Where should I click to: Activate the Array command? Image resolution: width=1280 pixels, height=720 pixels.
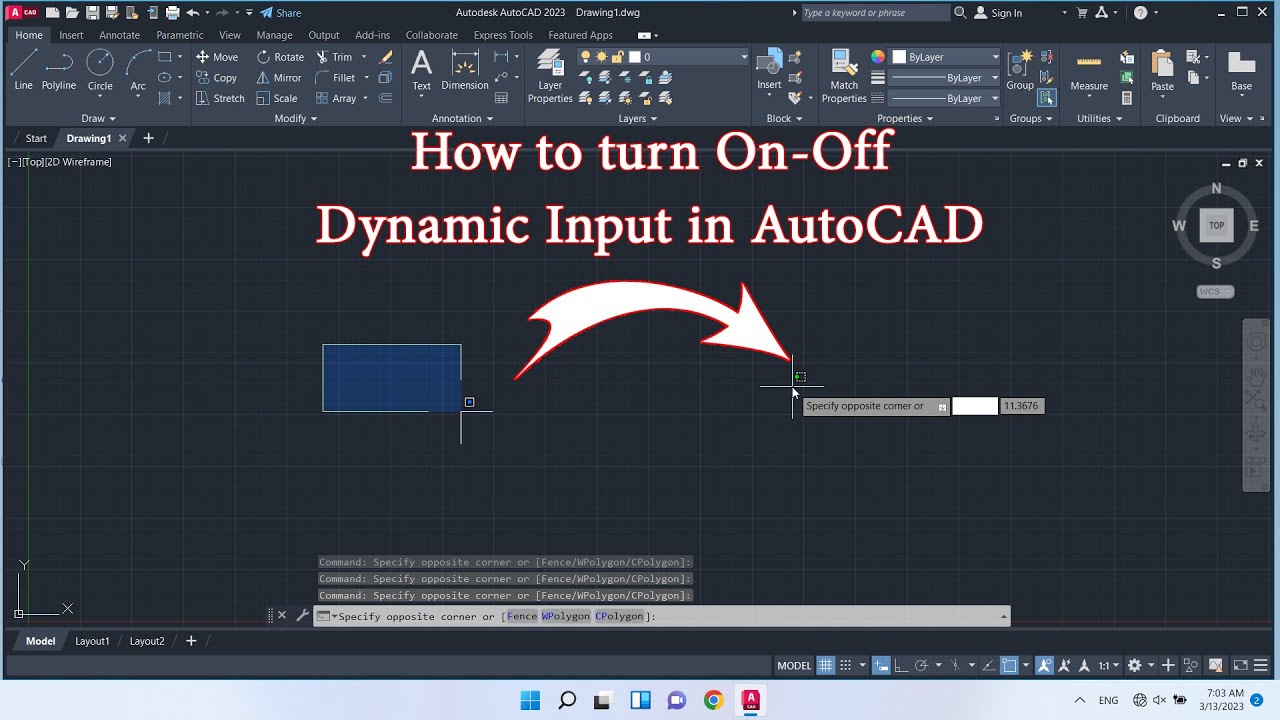click(336, 98)
